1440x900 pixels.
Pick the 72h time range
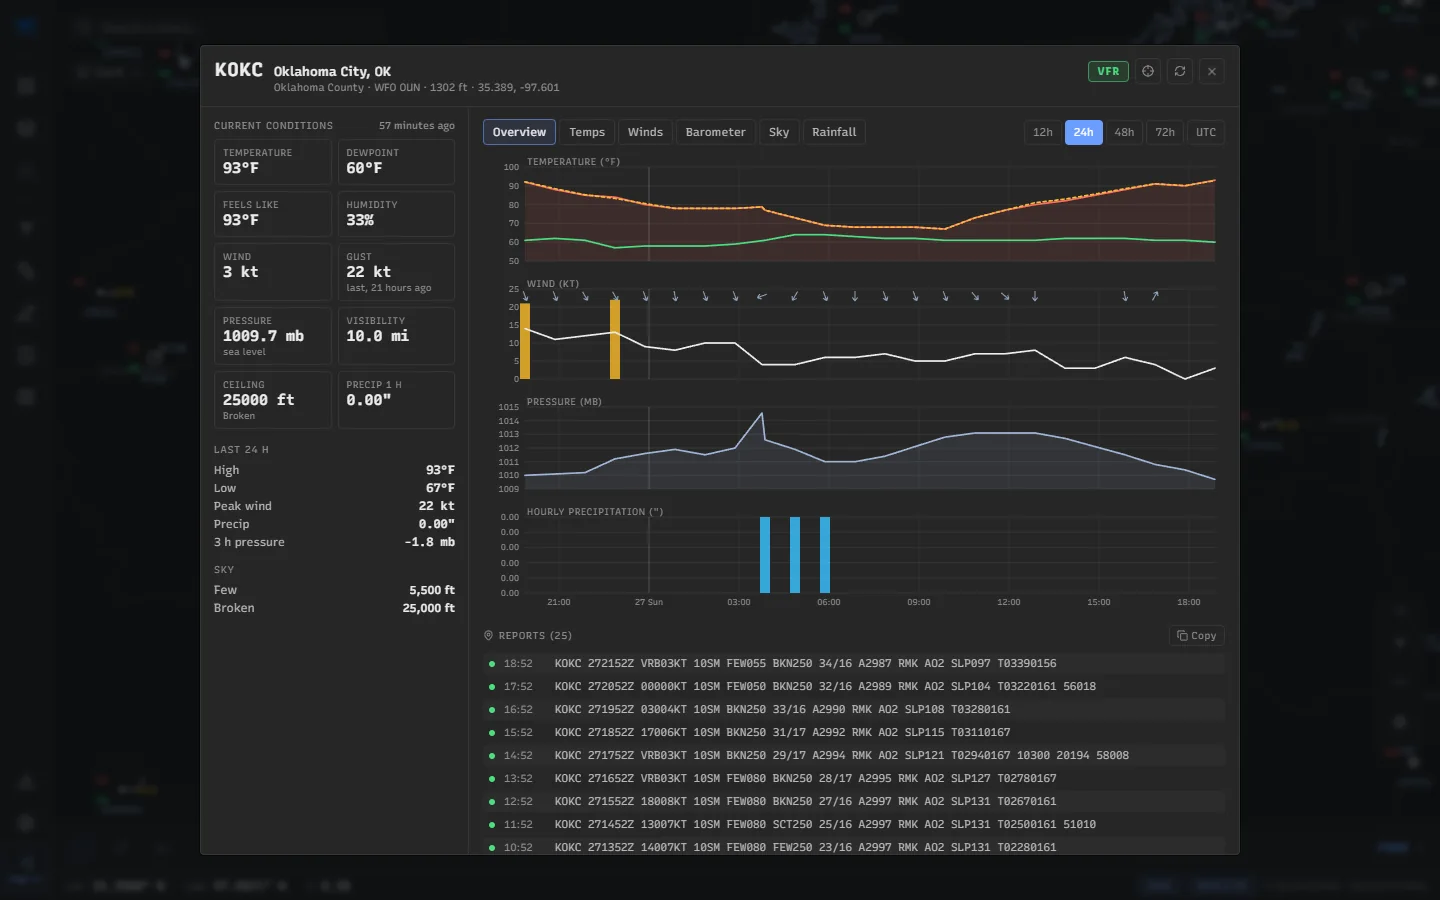[x=1166, y=132]
